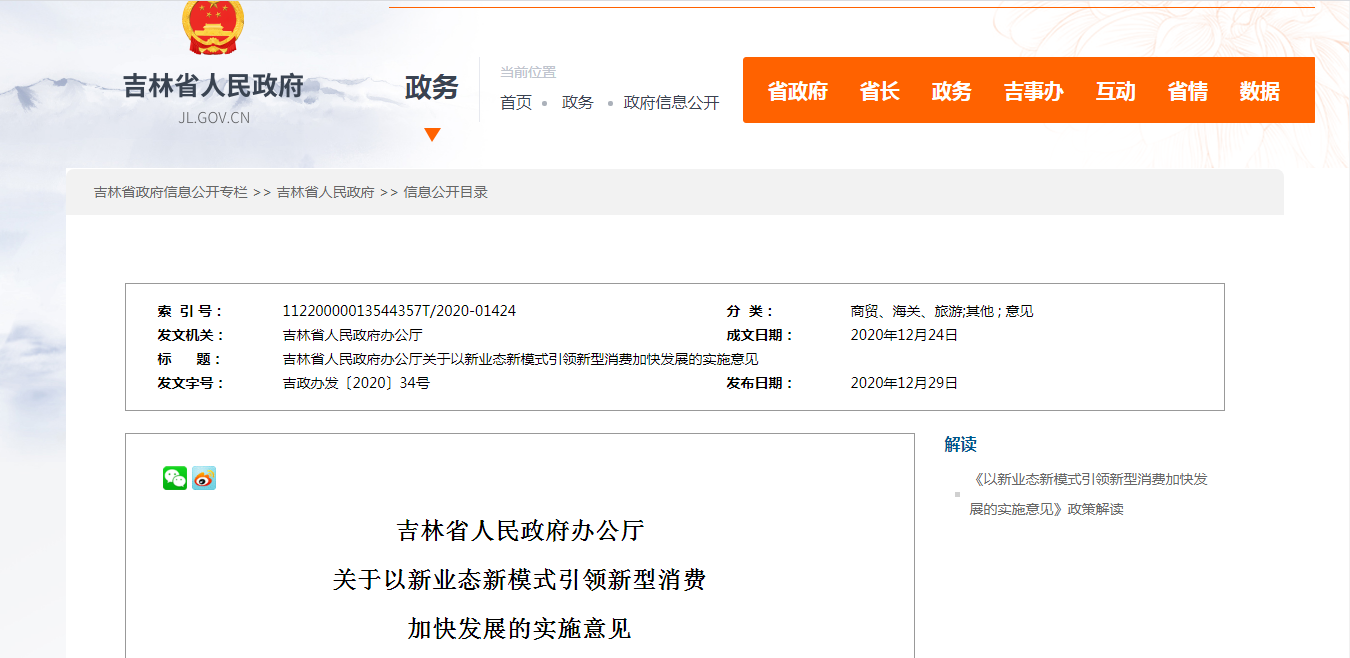Click the 发布日期 field label
The image size is (1350, 658).
[x=760, y=383]
